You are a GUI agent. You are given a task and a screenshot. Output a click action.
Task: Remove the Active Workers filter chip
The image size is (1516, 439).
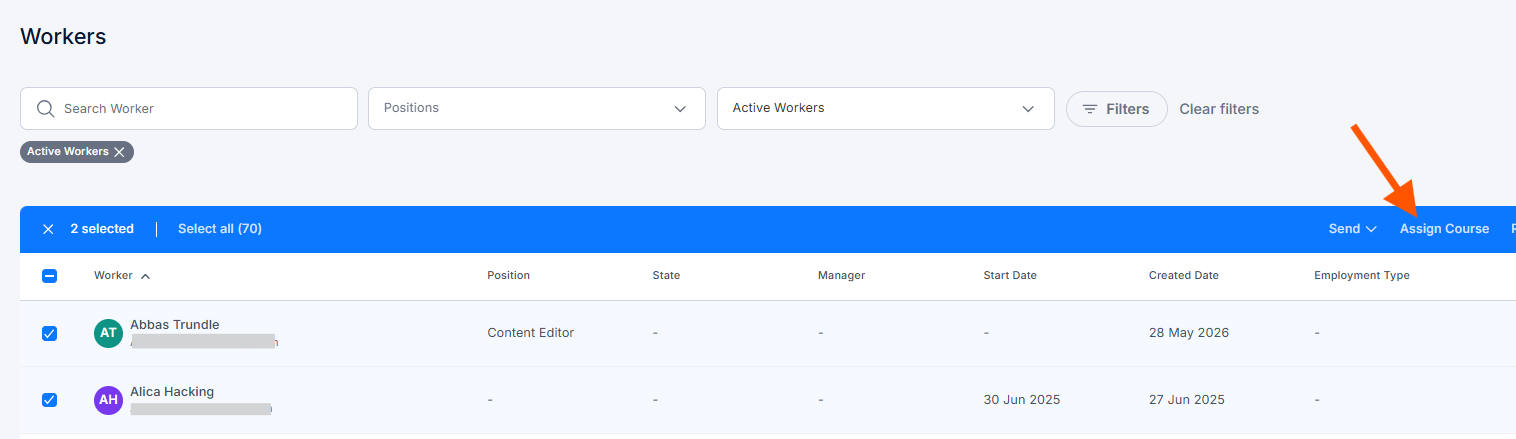click(119, 152)
